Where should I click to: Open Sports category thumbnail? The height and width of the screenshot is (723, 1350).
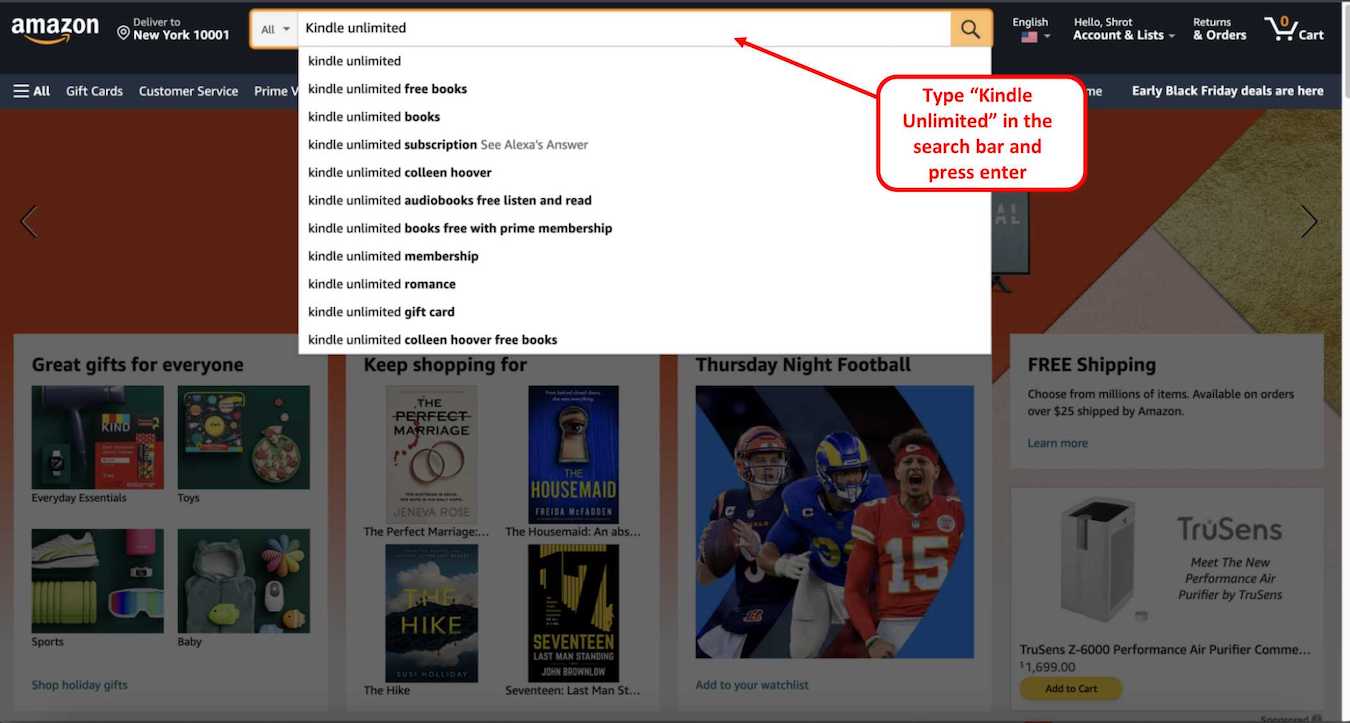pyautogui.click(x=97, y=581)
